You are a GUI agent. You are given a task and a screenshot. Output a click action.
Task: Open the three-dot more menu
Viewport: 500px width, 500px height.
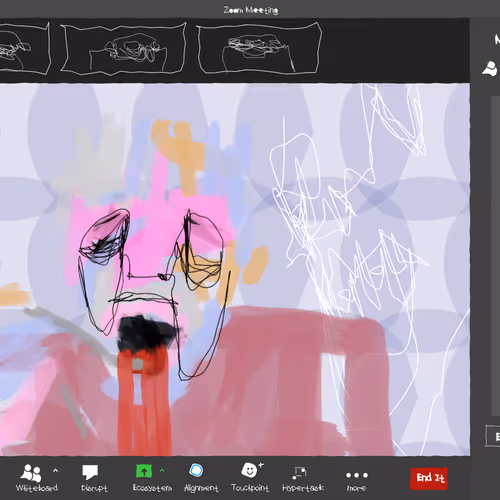(x=357, y=475)
